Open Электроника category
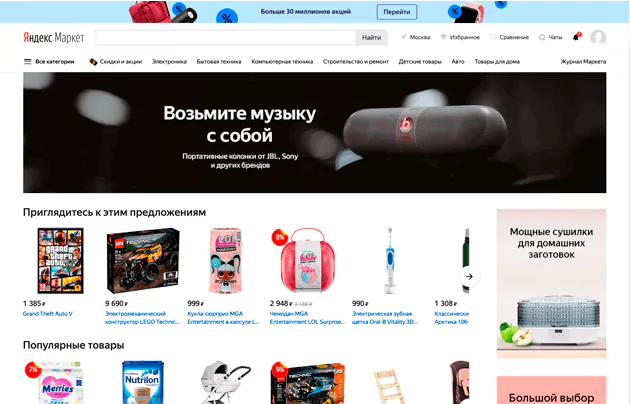Image resolution: width=630 pixels, height=404 pixels. pos(169,61)
